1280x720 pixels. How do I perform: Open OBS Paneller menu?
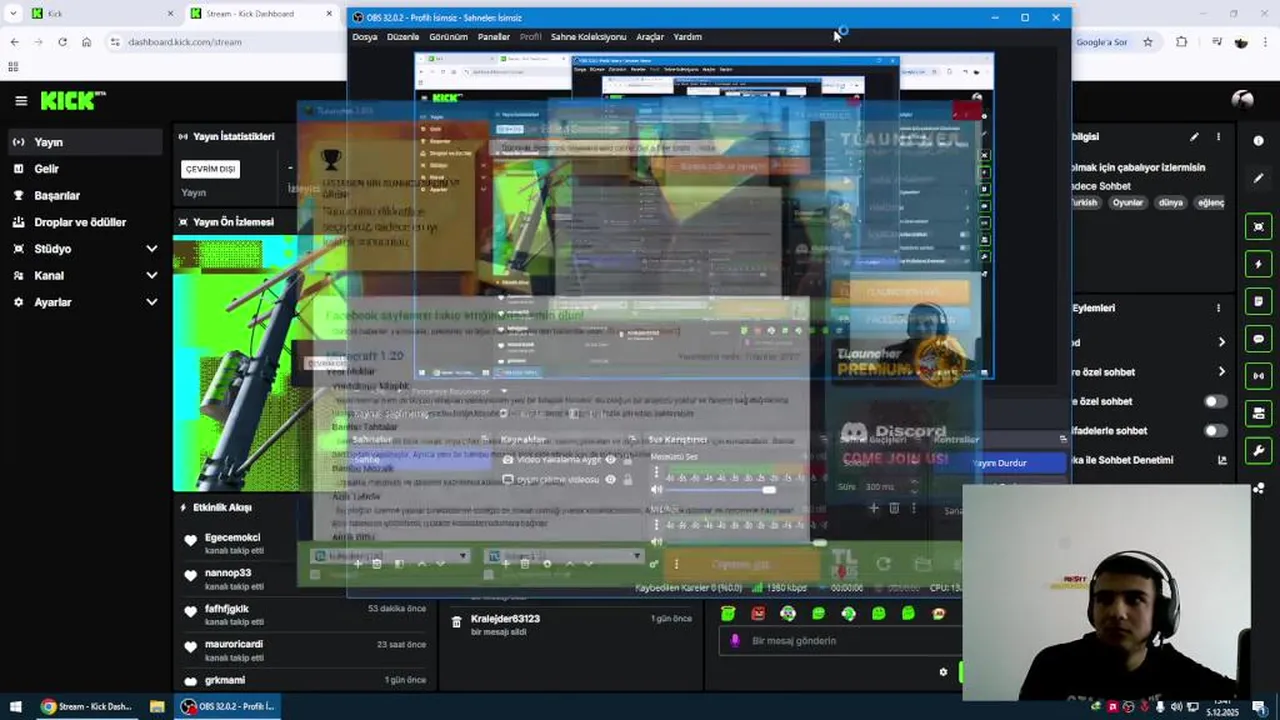[x=494, y=37]
